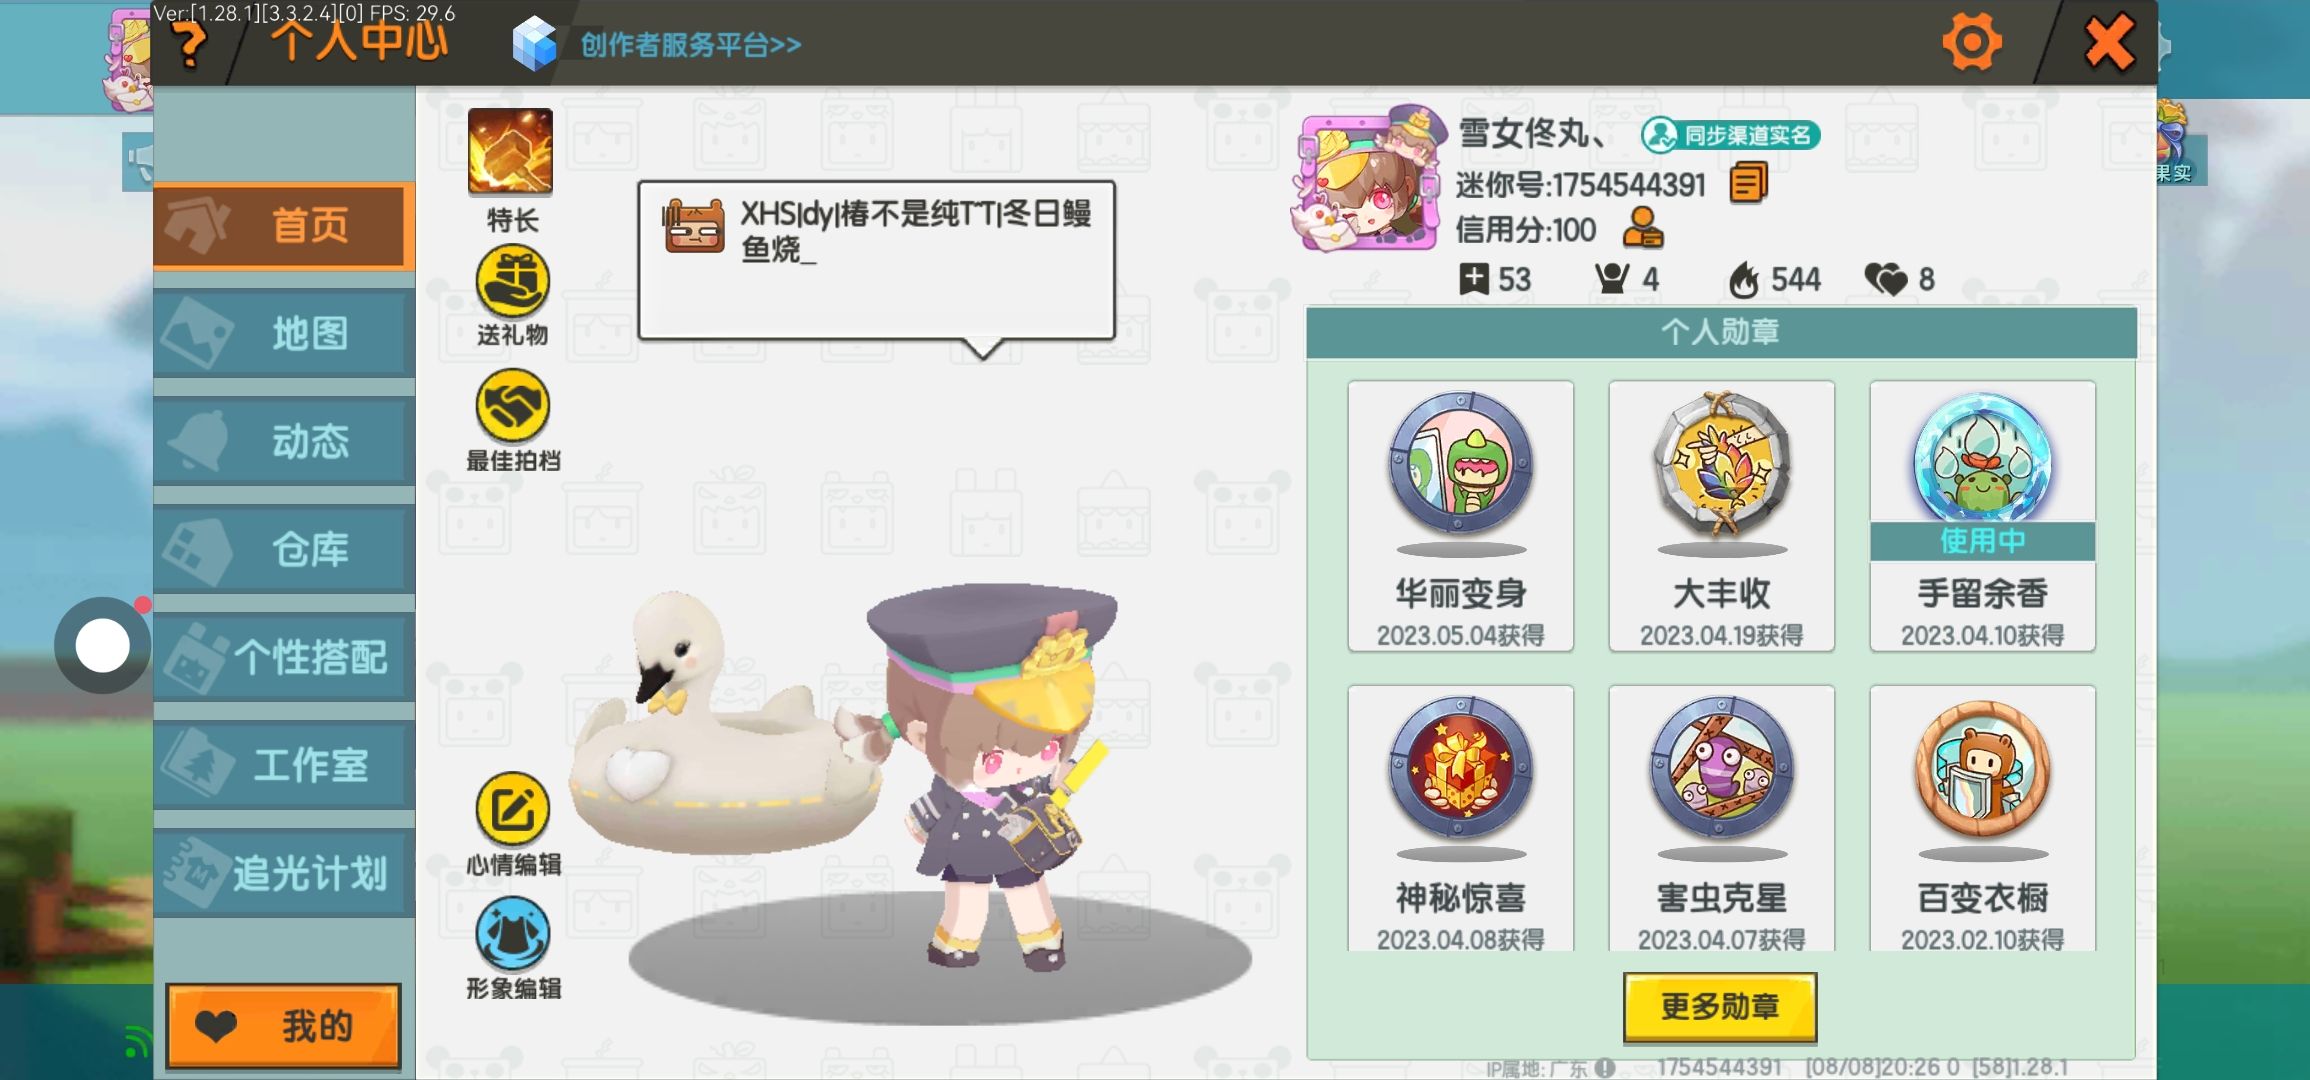
Task: Click the IP属地 info exclamation icon
Action: point(1605,1067)
